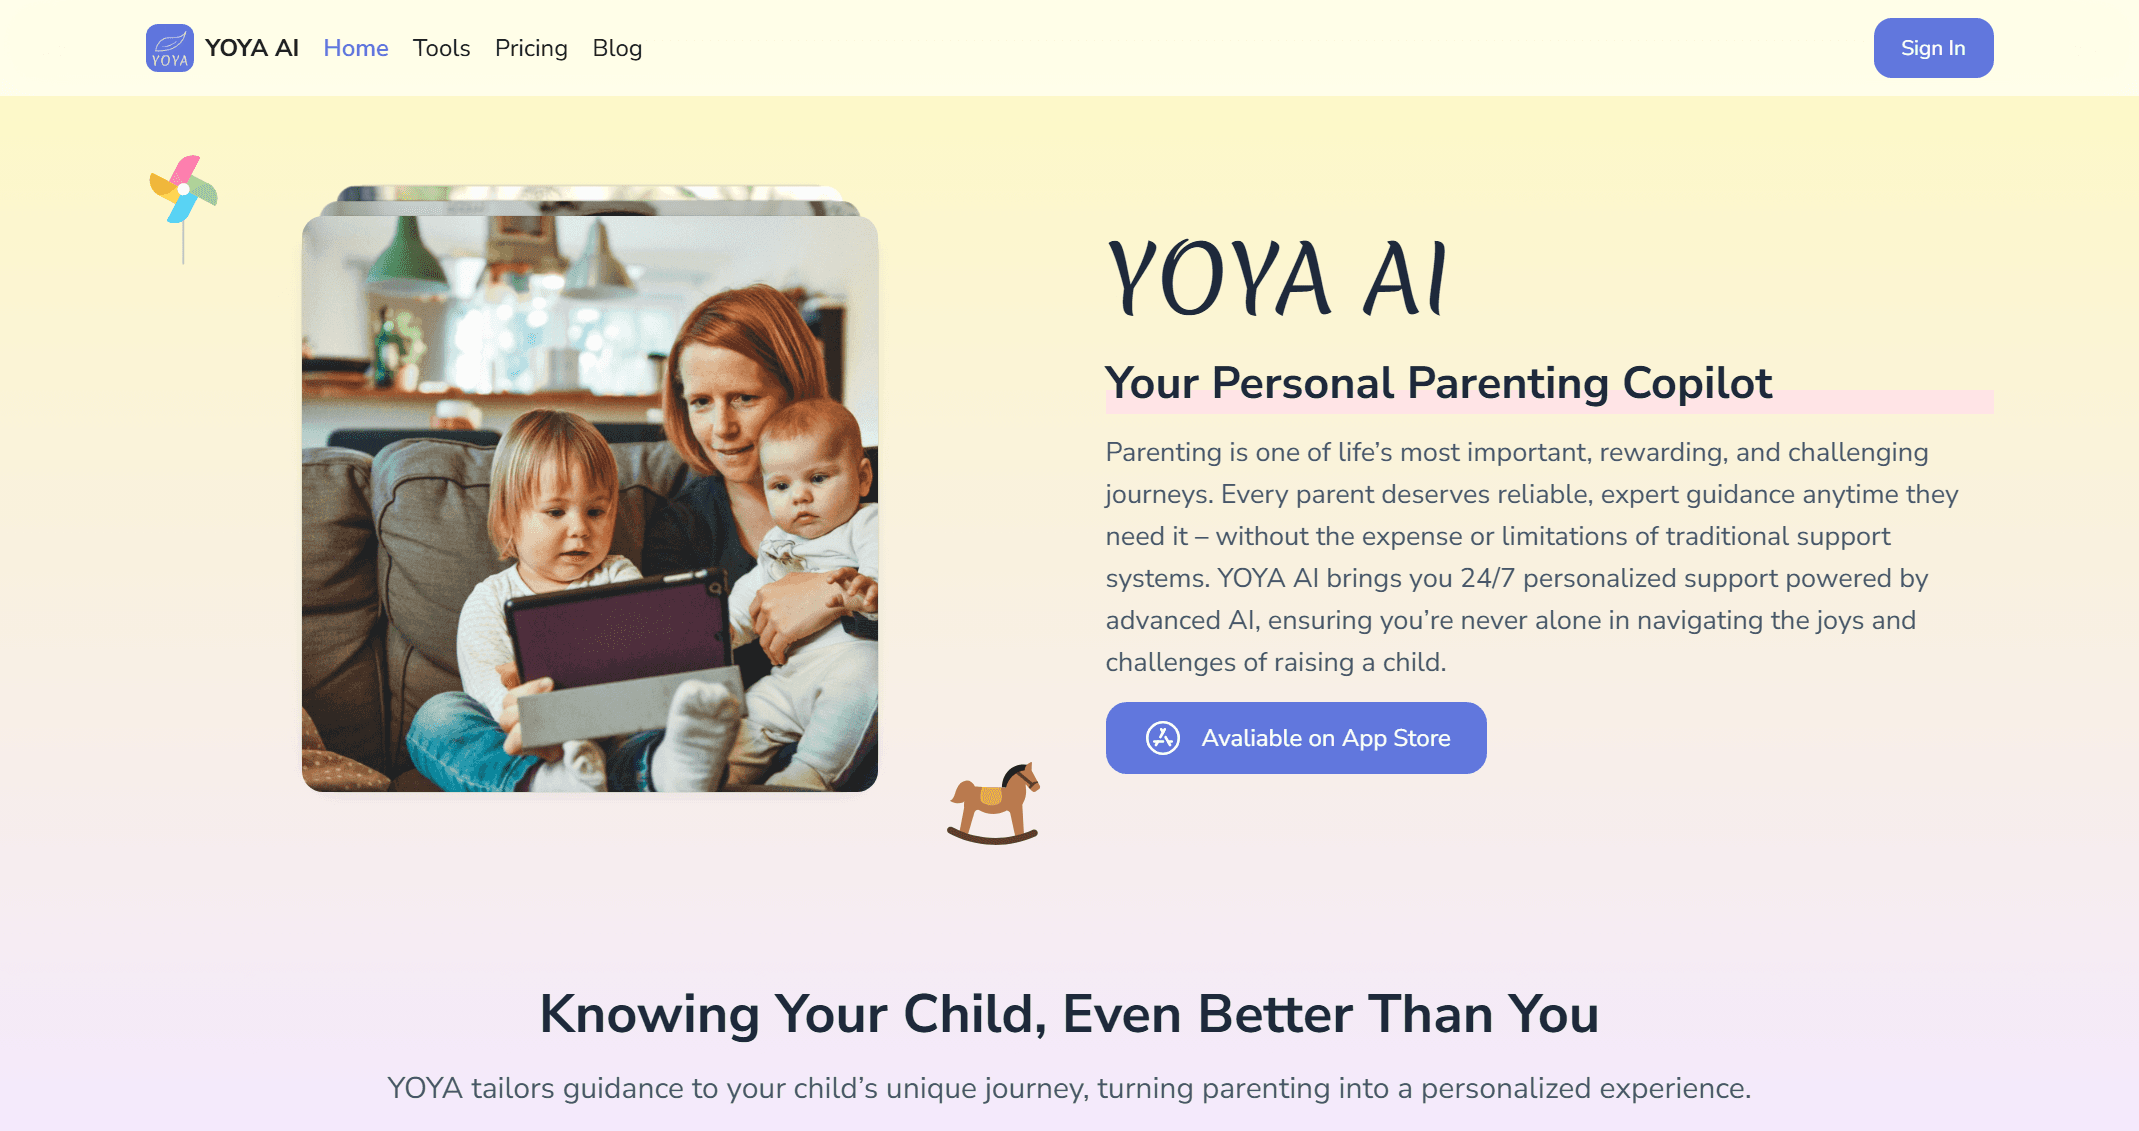Click the "Avaliable on App Store" label
The image size is (2139, 1131).
click(x=1325, y=738)
